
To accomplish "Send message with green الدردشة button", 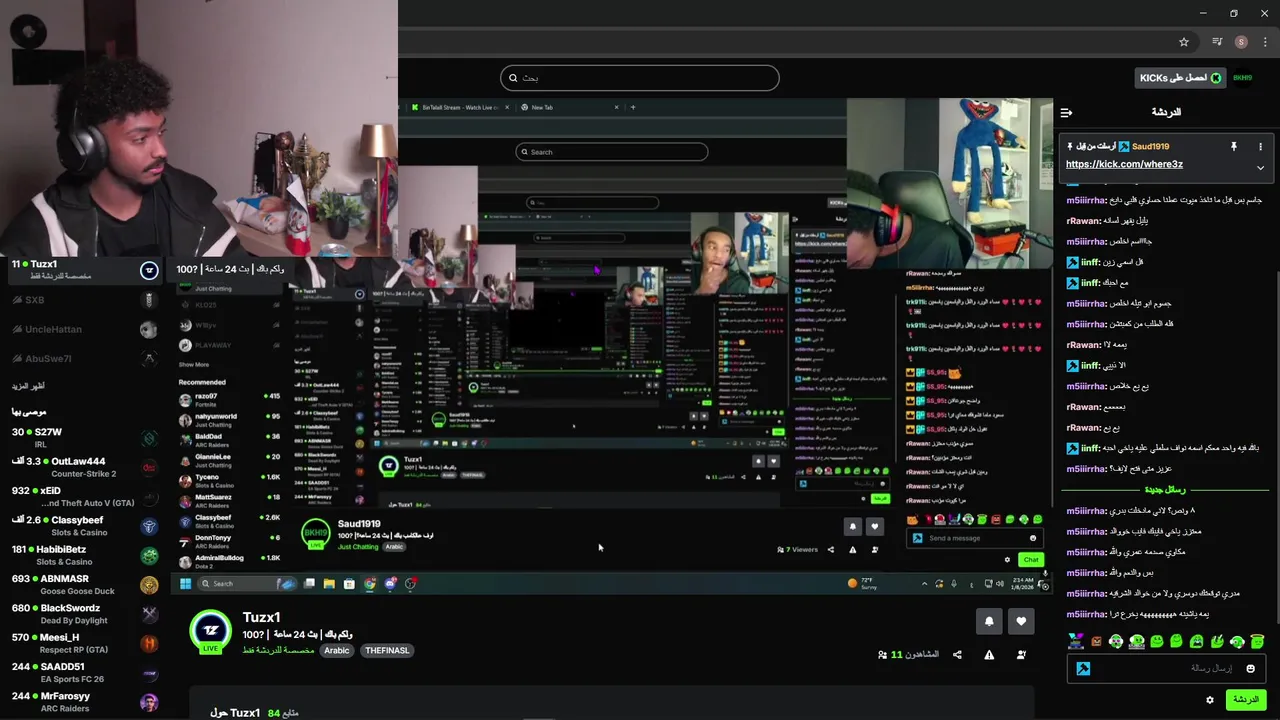I will coord(1246,700).
